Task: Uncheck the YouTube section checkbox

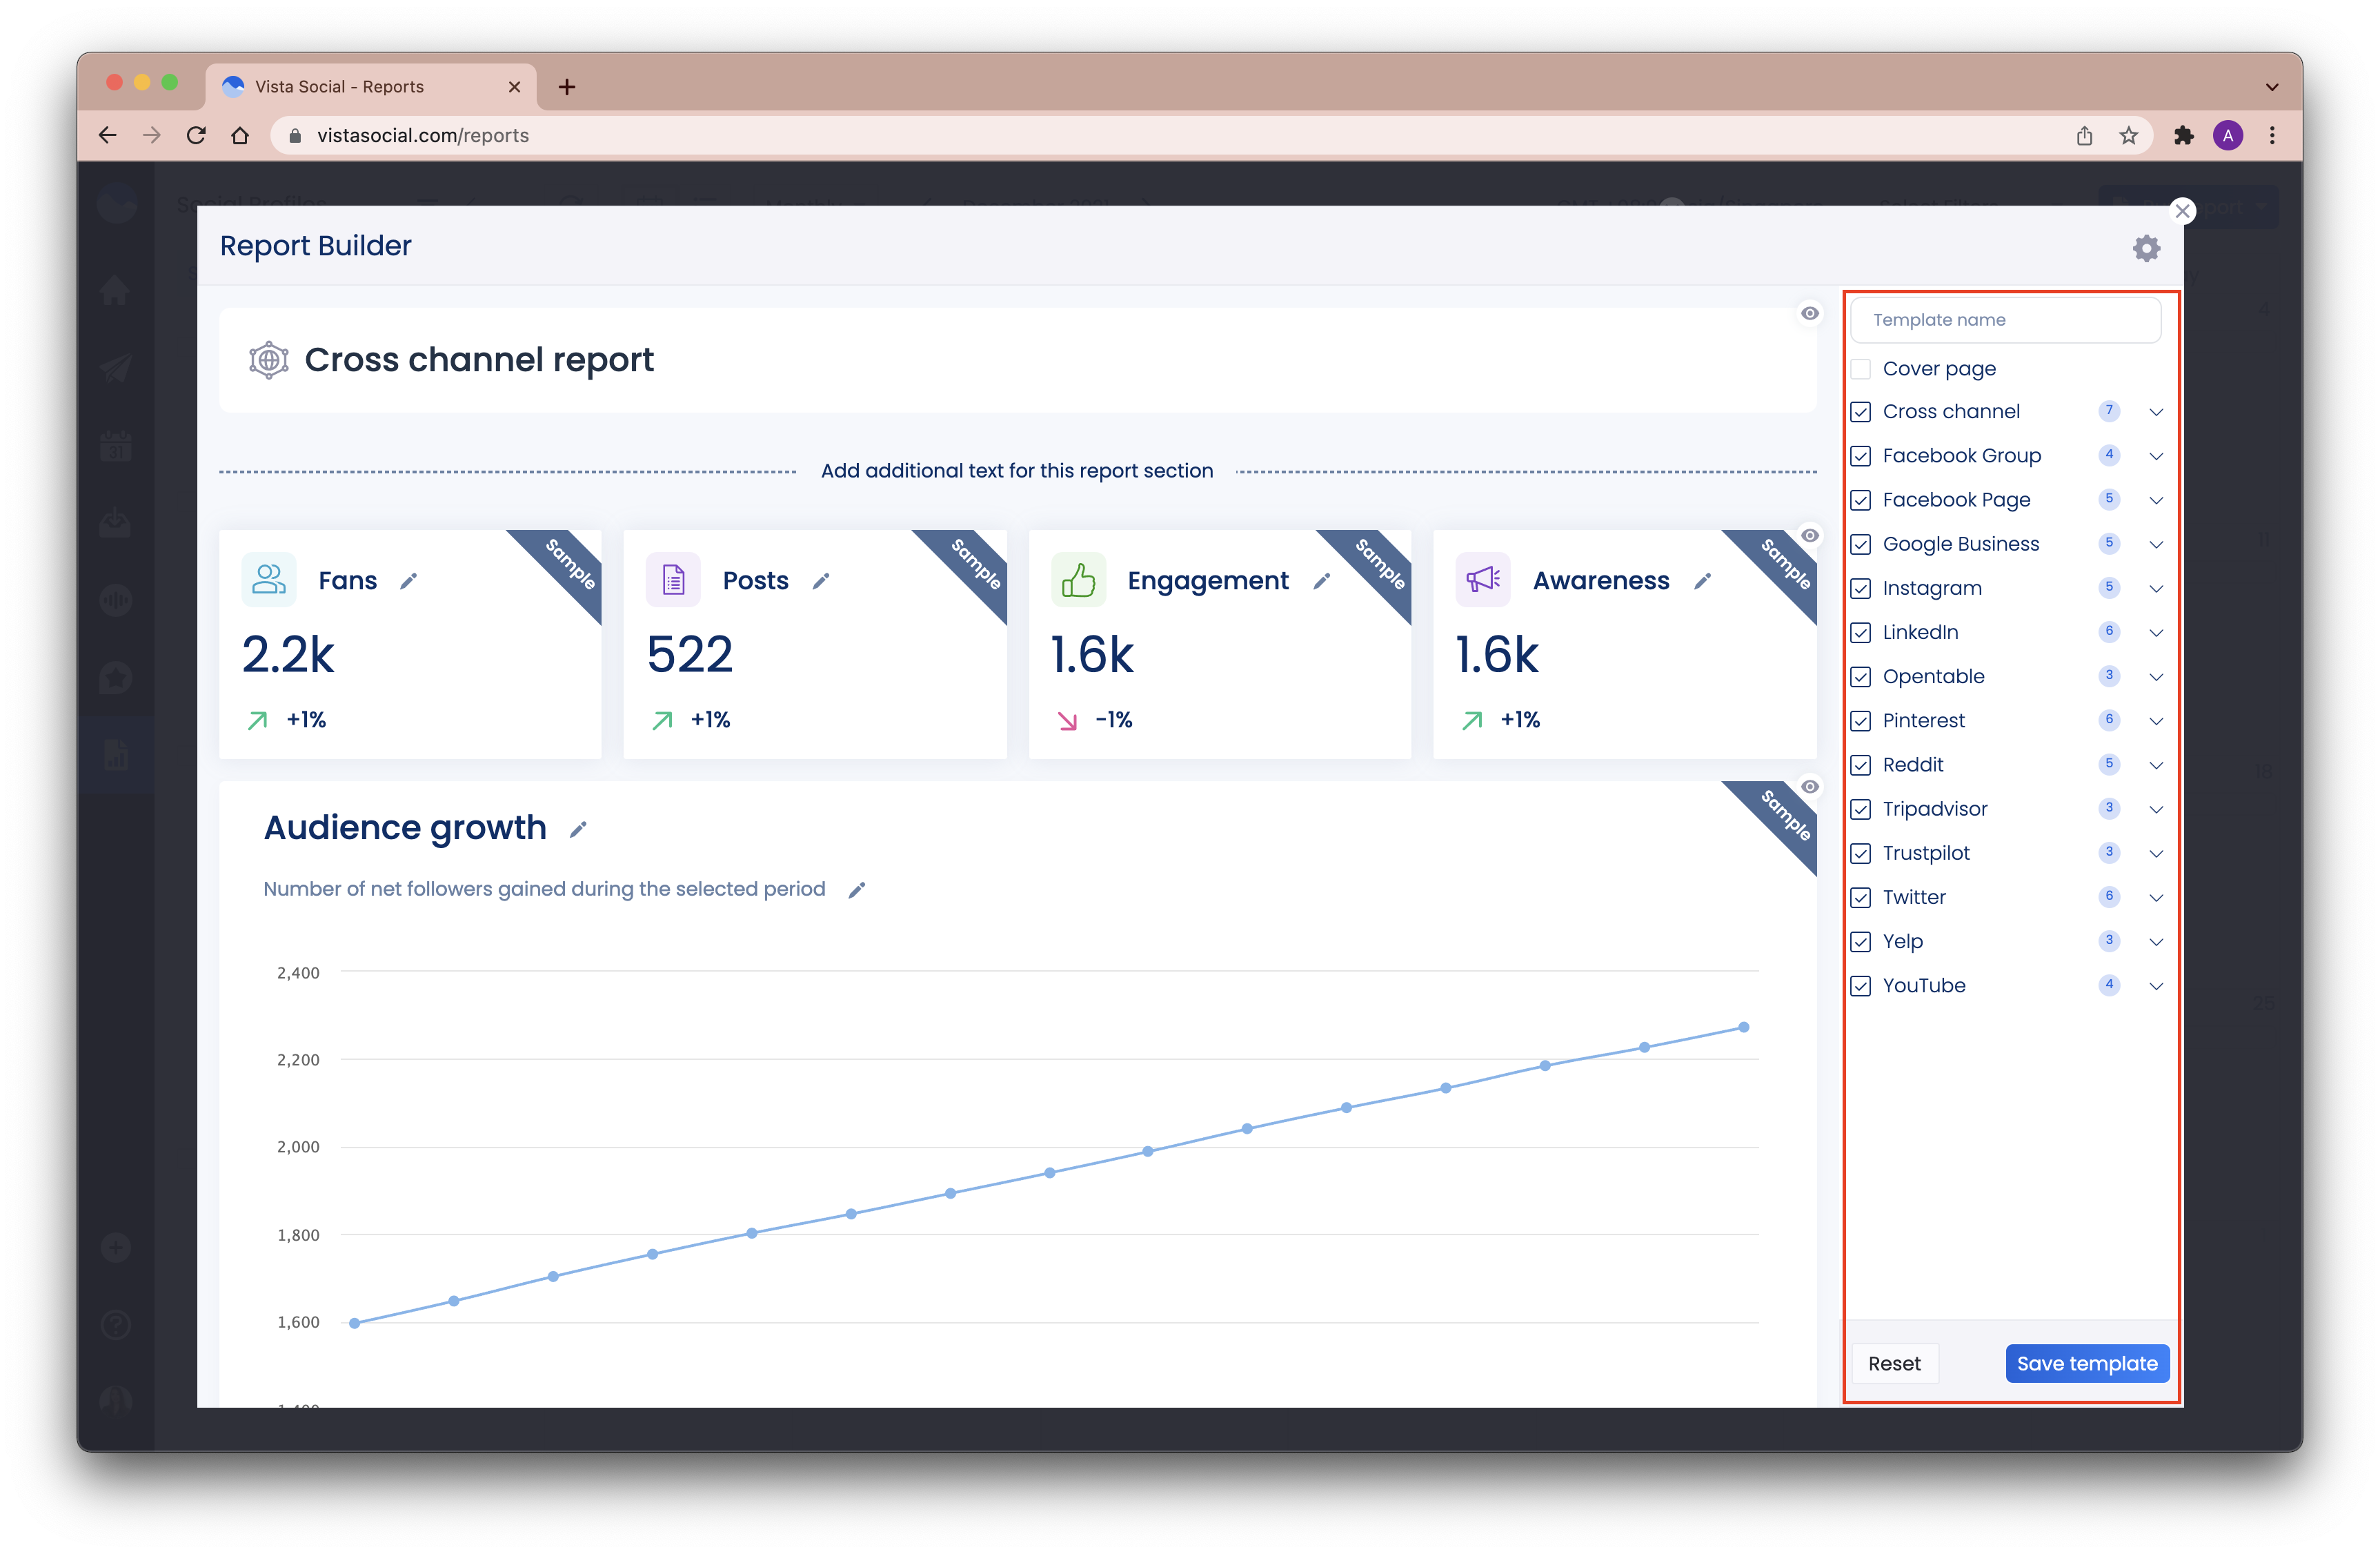Action: 1860,986
